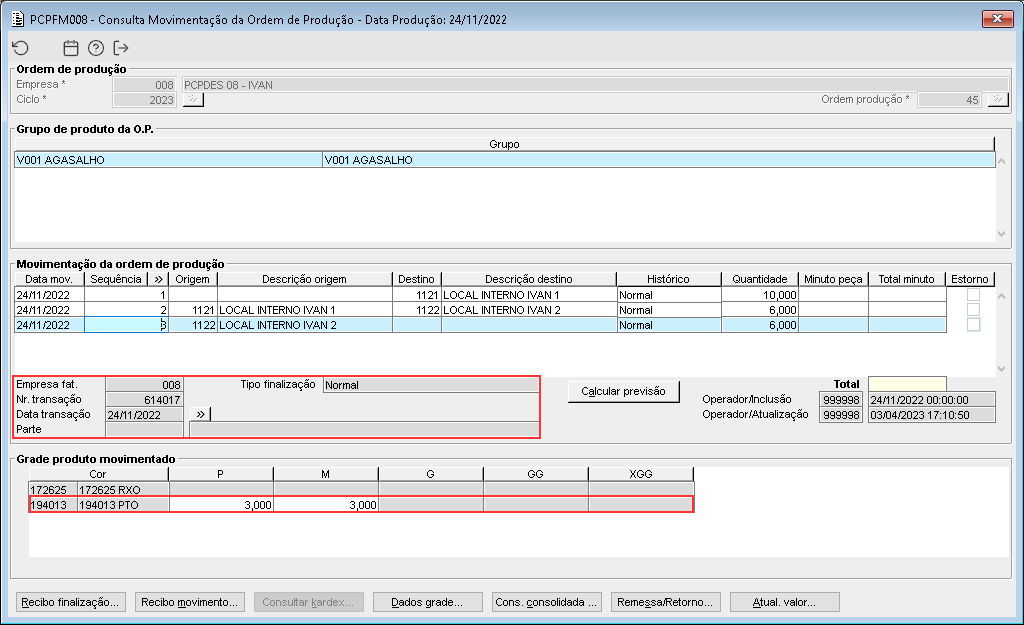Click the window document icon in title bar
Viewport: 1024px width, 625px height.
18,19
